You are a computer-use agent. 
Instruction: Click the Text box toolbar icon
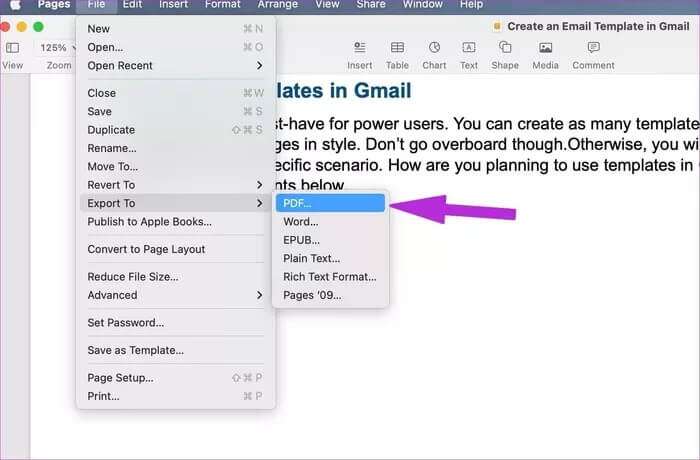click(x=469, y=47)
